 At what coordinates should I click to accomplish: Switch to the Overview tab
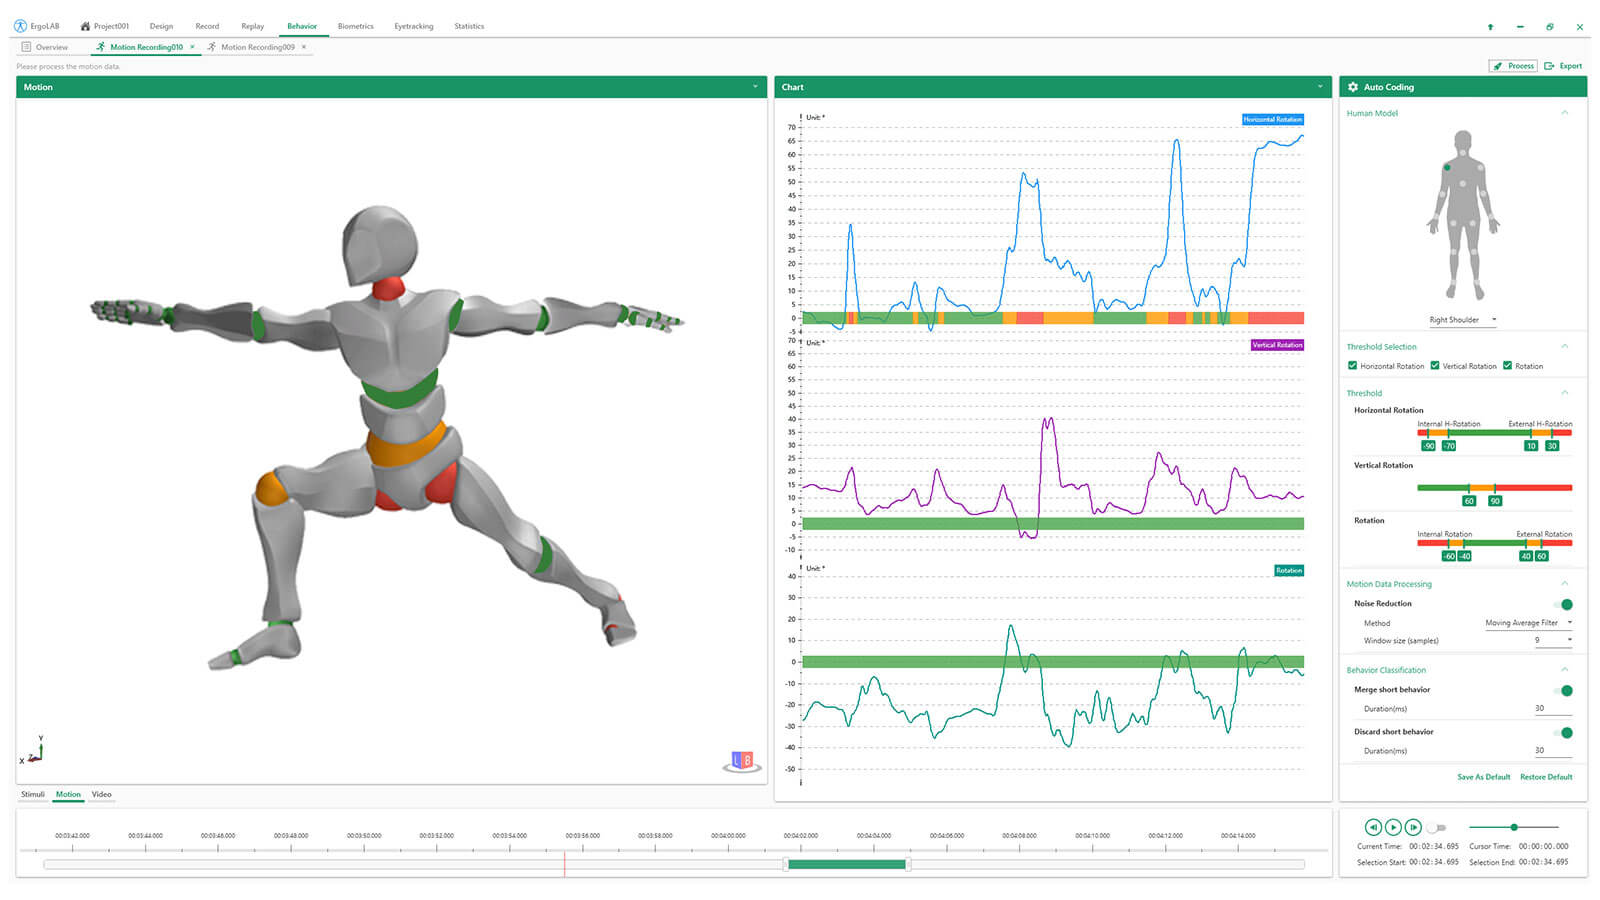52,47
